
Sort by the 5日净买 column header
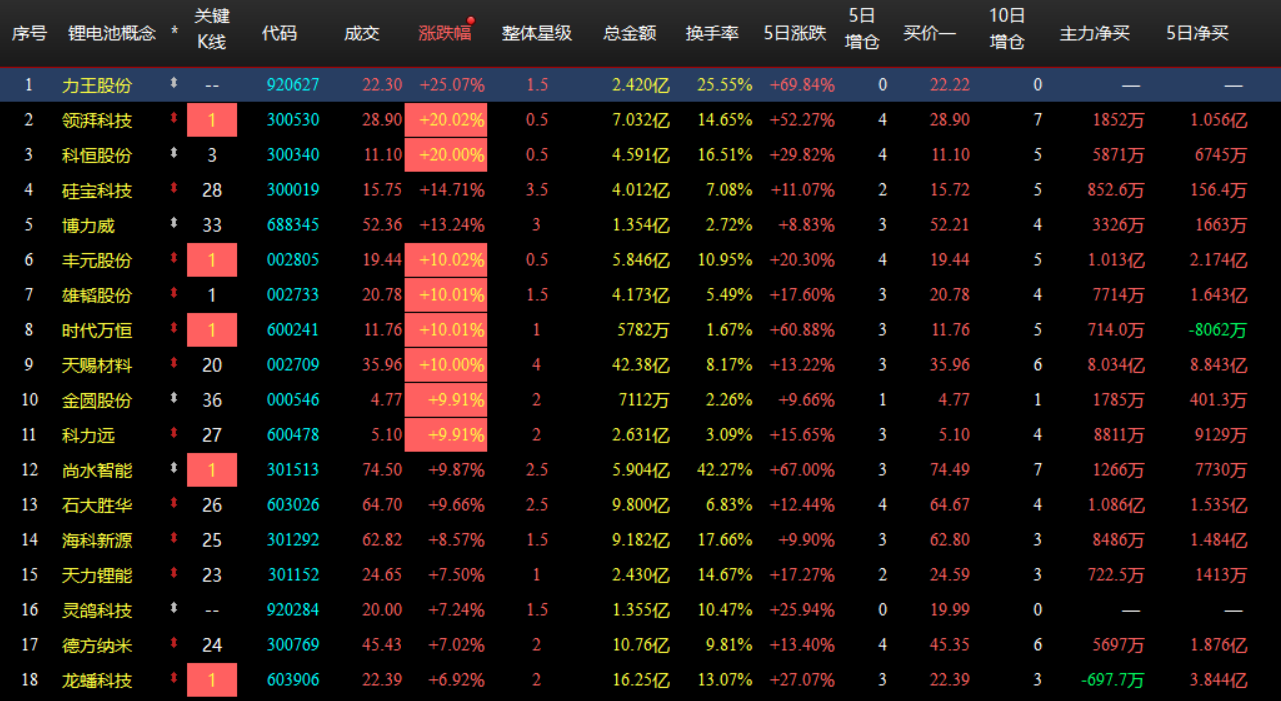click(x=1197, y=33)
